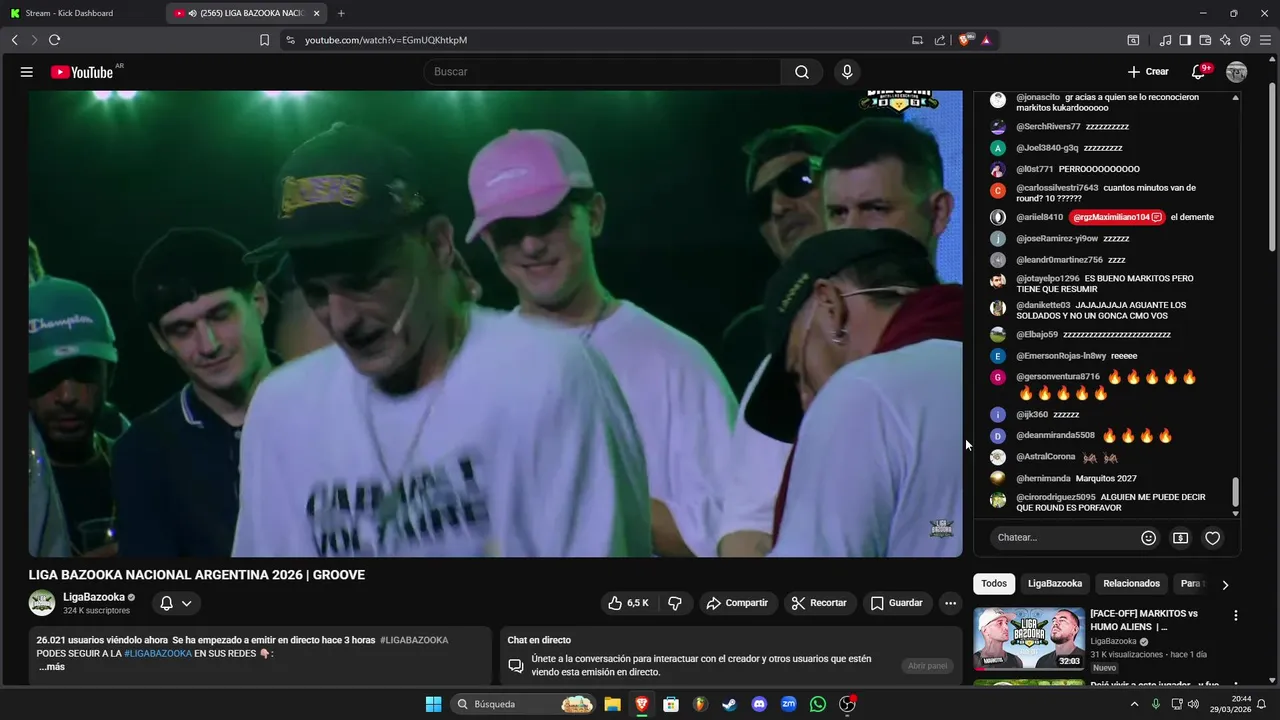Open Discord from the taskbar
The width and height of the screenshot is (1280, 720).
click(759, 704)
